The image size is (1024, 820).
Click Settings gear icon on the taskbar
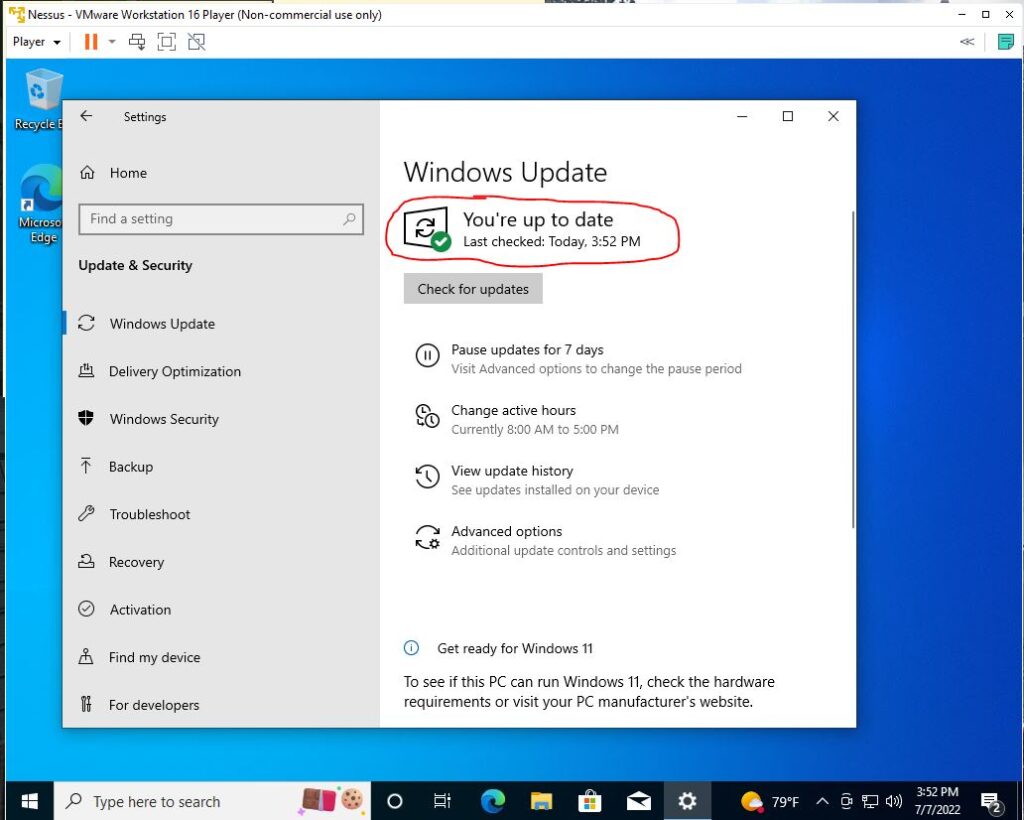click(x=687, y=801)
